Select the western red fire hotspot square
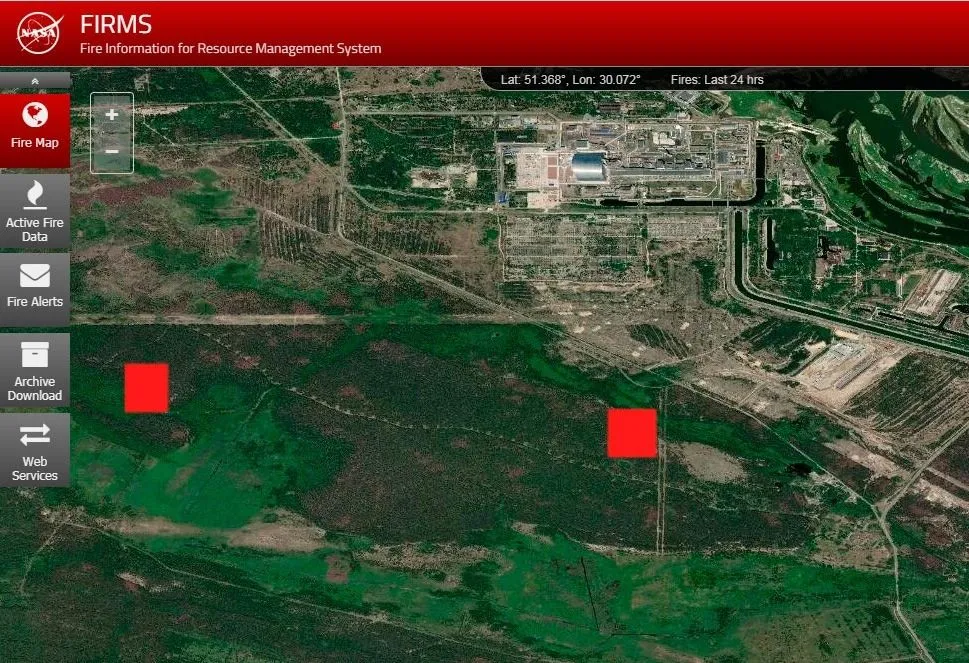The width and height of the screenshot is (969, 663). pyautogui.click(x=146, y=388)
